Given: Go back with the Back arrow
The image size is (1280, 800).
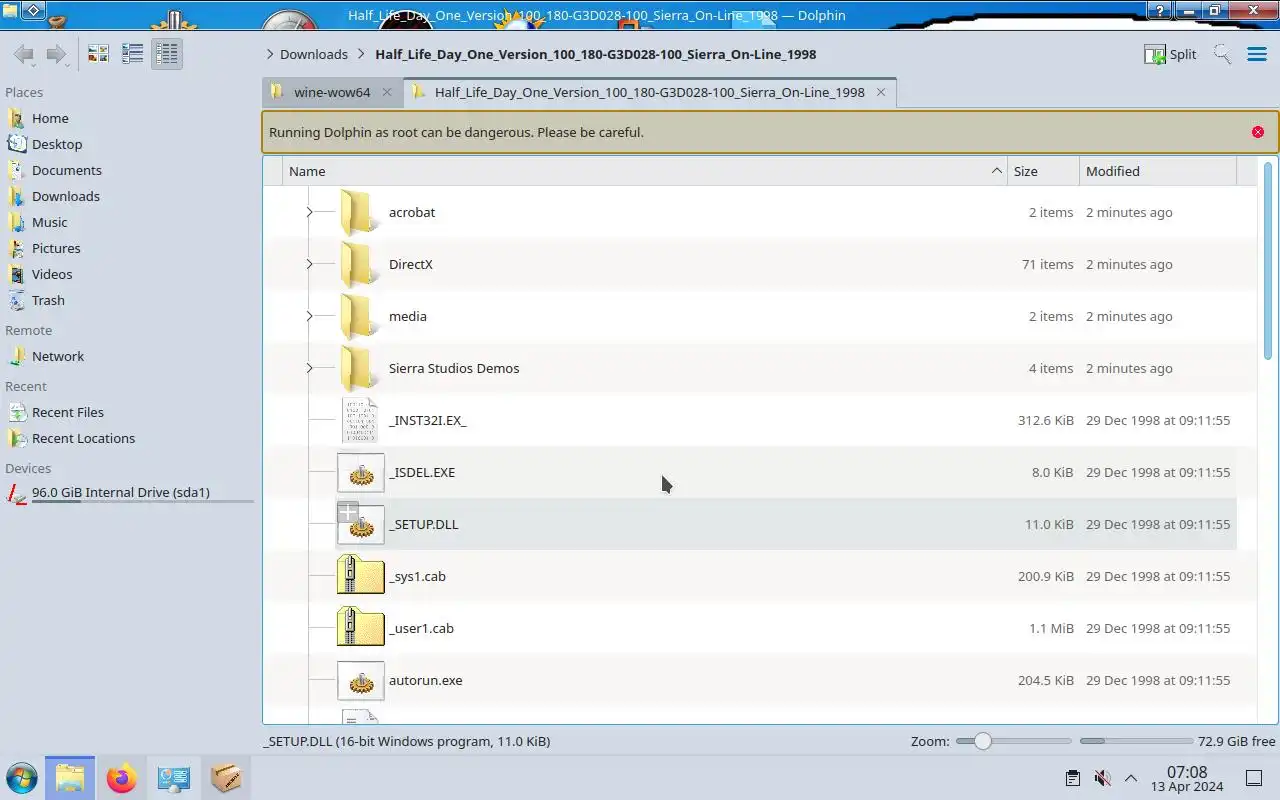Looking at the screenshot, I should coord(24,54).
